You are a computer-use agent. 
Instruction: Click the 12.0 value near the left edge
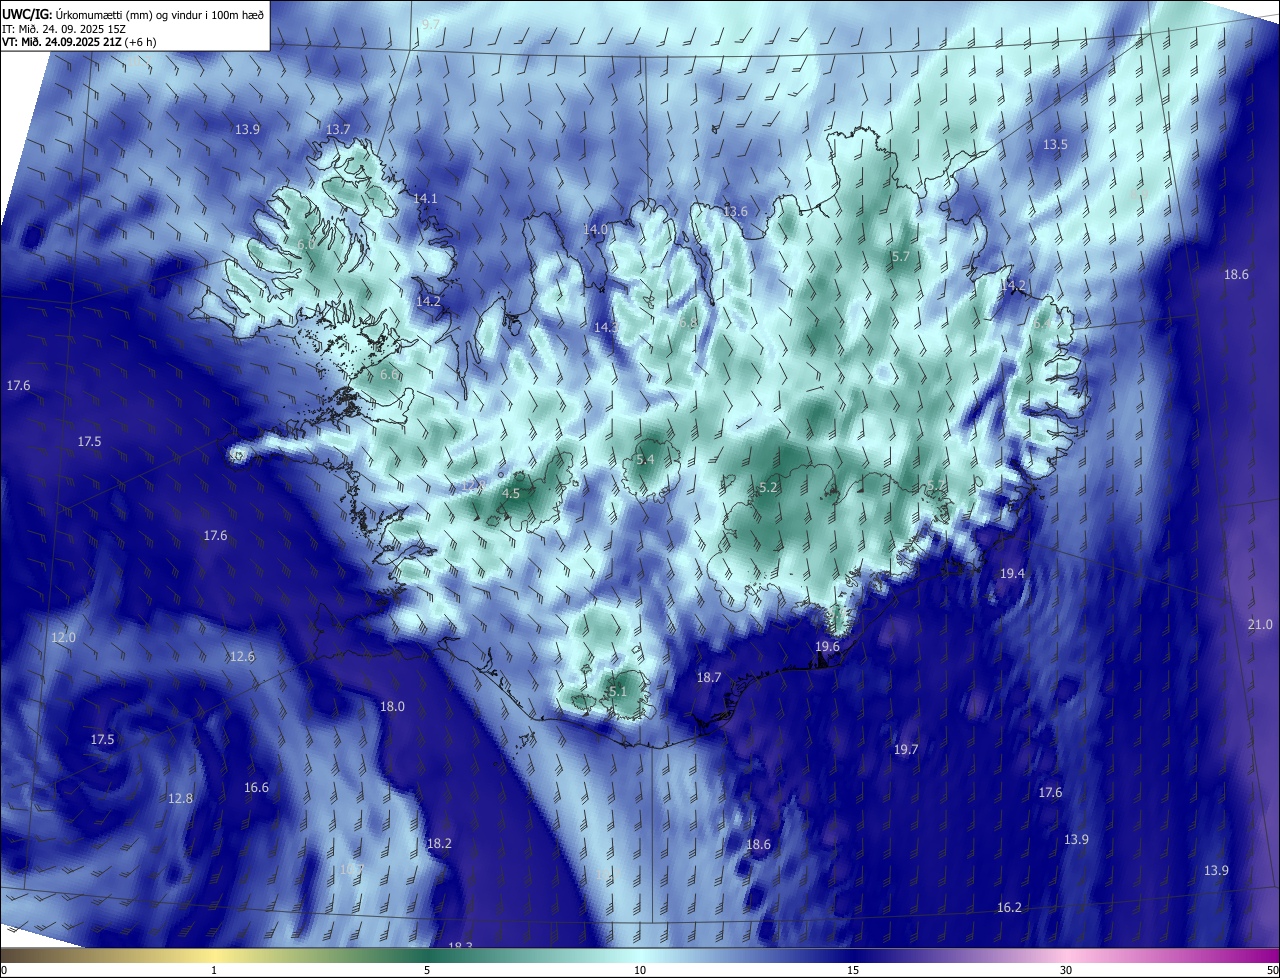[x=63, y=638]
